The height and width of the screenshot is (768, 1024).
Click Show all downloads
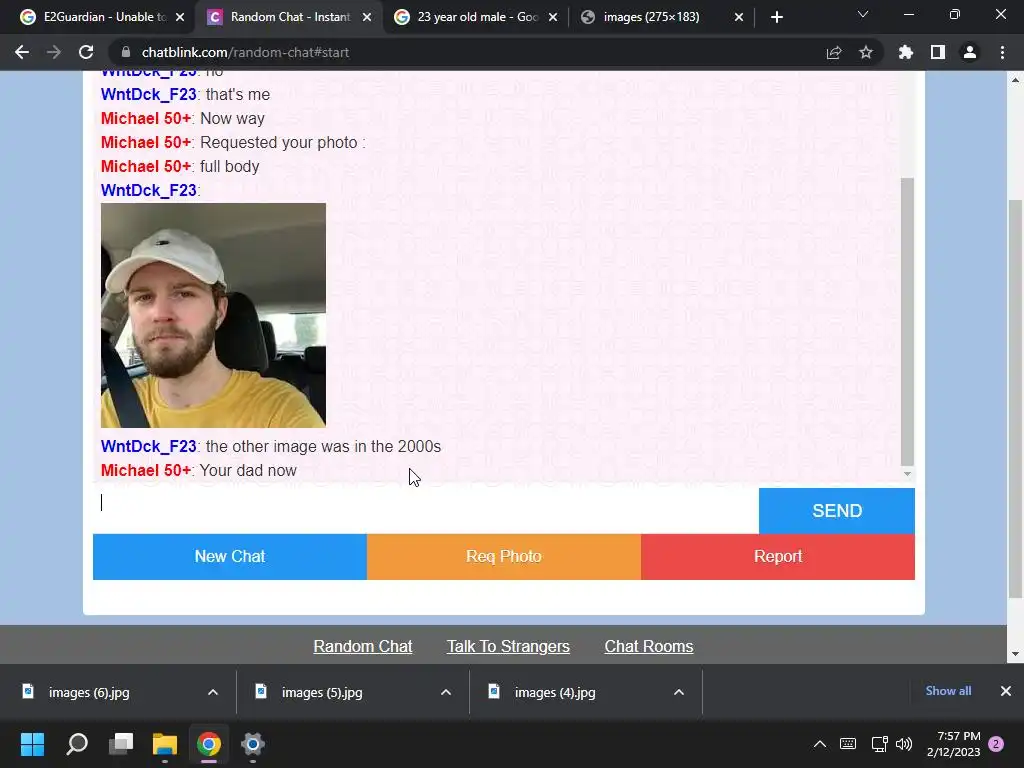948,691
